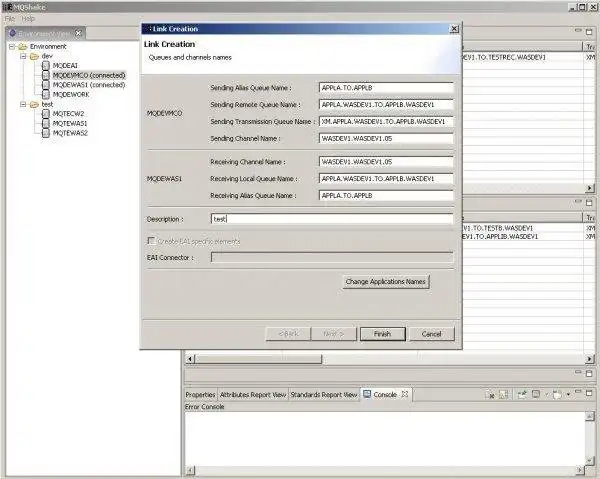Select the MQTEWAS1 tree item

[x=70, y=123]
